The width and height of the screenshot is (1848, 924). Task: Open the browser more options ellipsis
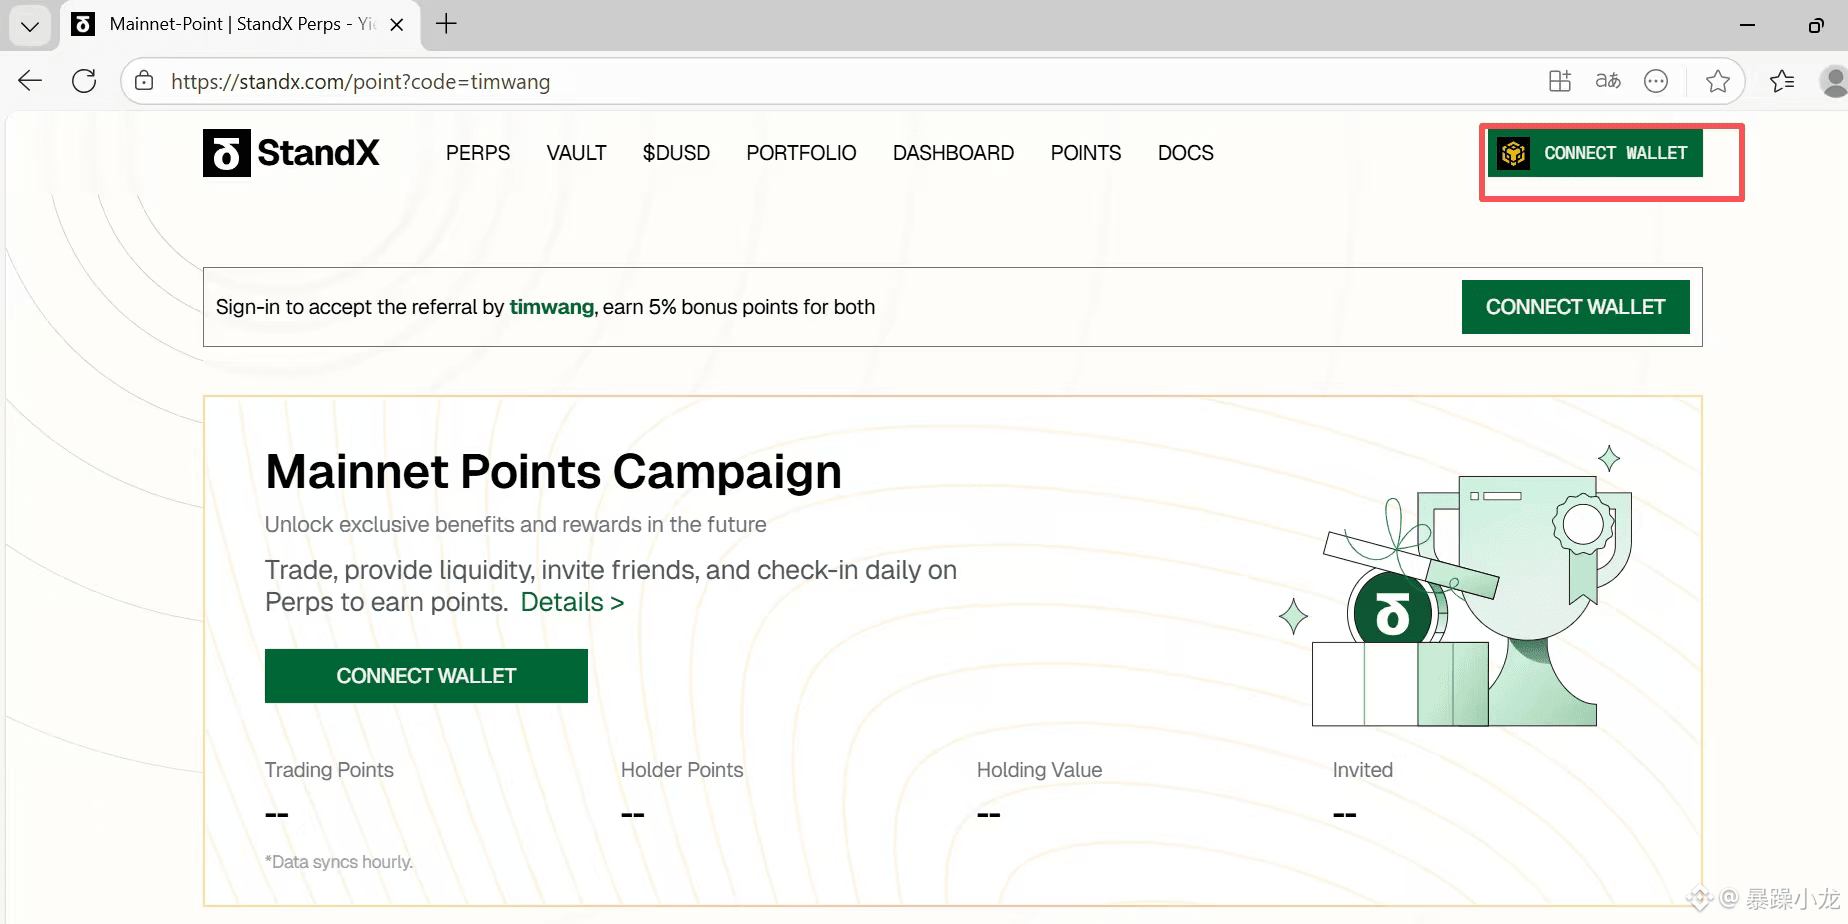(1656, 81)
